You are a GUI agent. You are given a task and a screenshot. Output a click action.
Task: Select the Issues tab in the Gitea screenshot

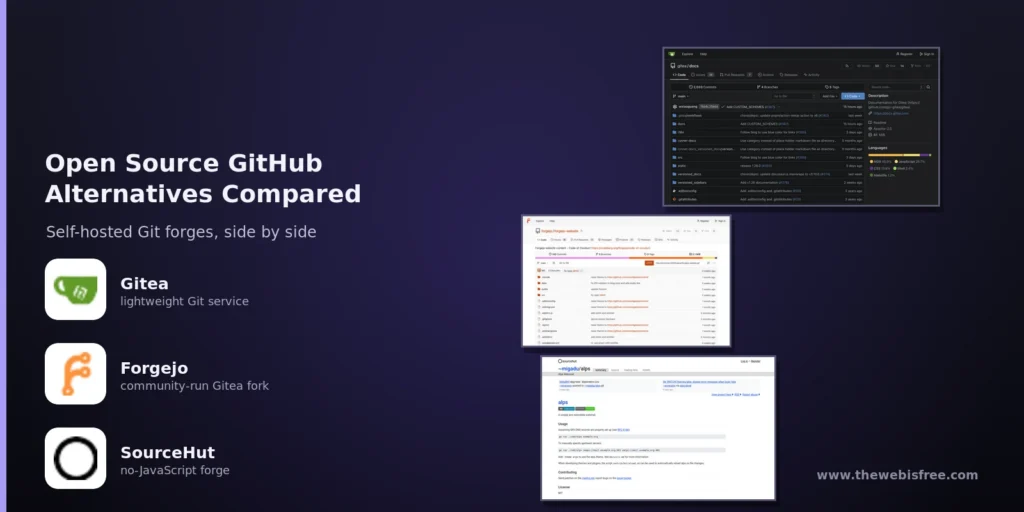tap(702, 75)
